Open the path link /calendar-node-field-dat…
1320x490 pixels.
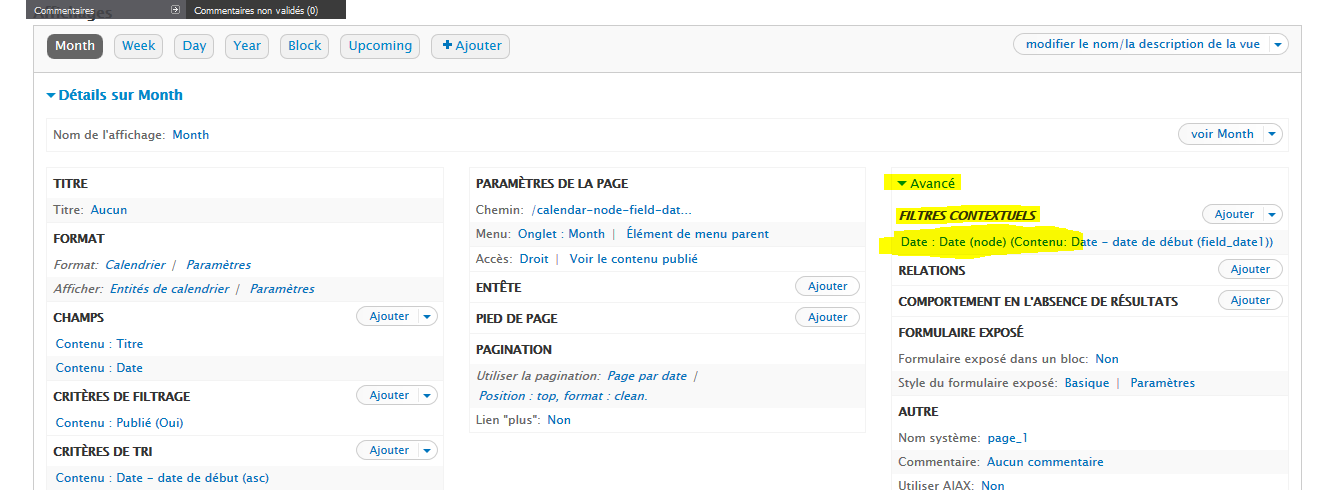pos(611,210)
